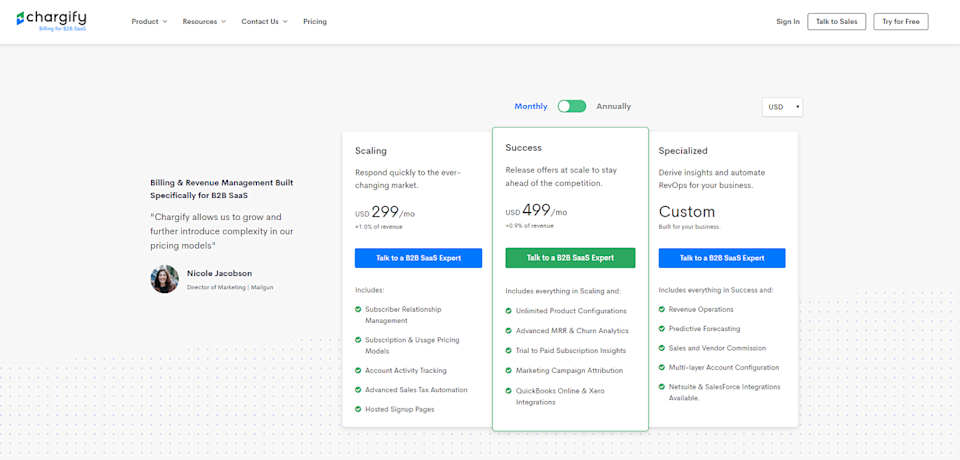
Task: Go to the Pricing page
Action: pyautogui.click(x=315, y=21)
